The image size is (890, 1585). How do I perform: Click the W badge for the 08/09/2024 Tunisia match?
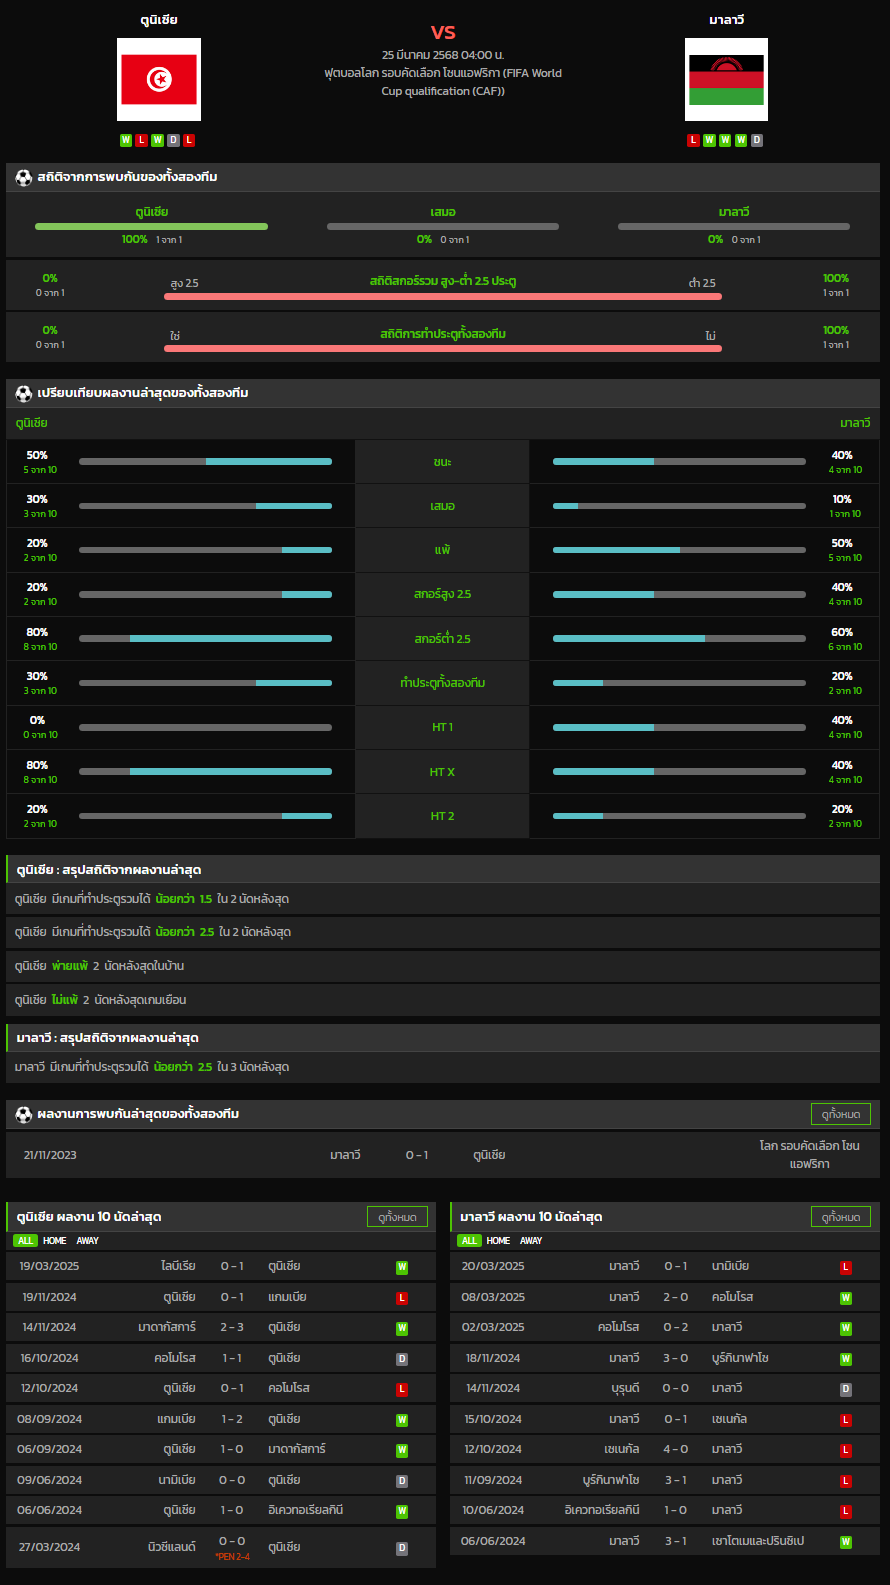[x=402, y=1420]
